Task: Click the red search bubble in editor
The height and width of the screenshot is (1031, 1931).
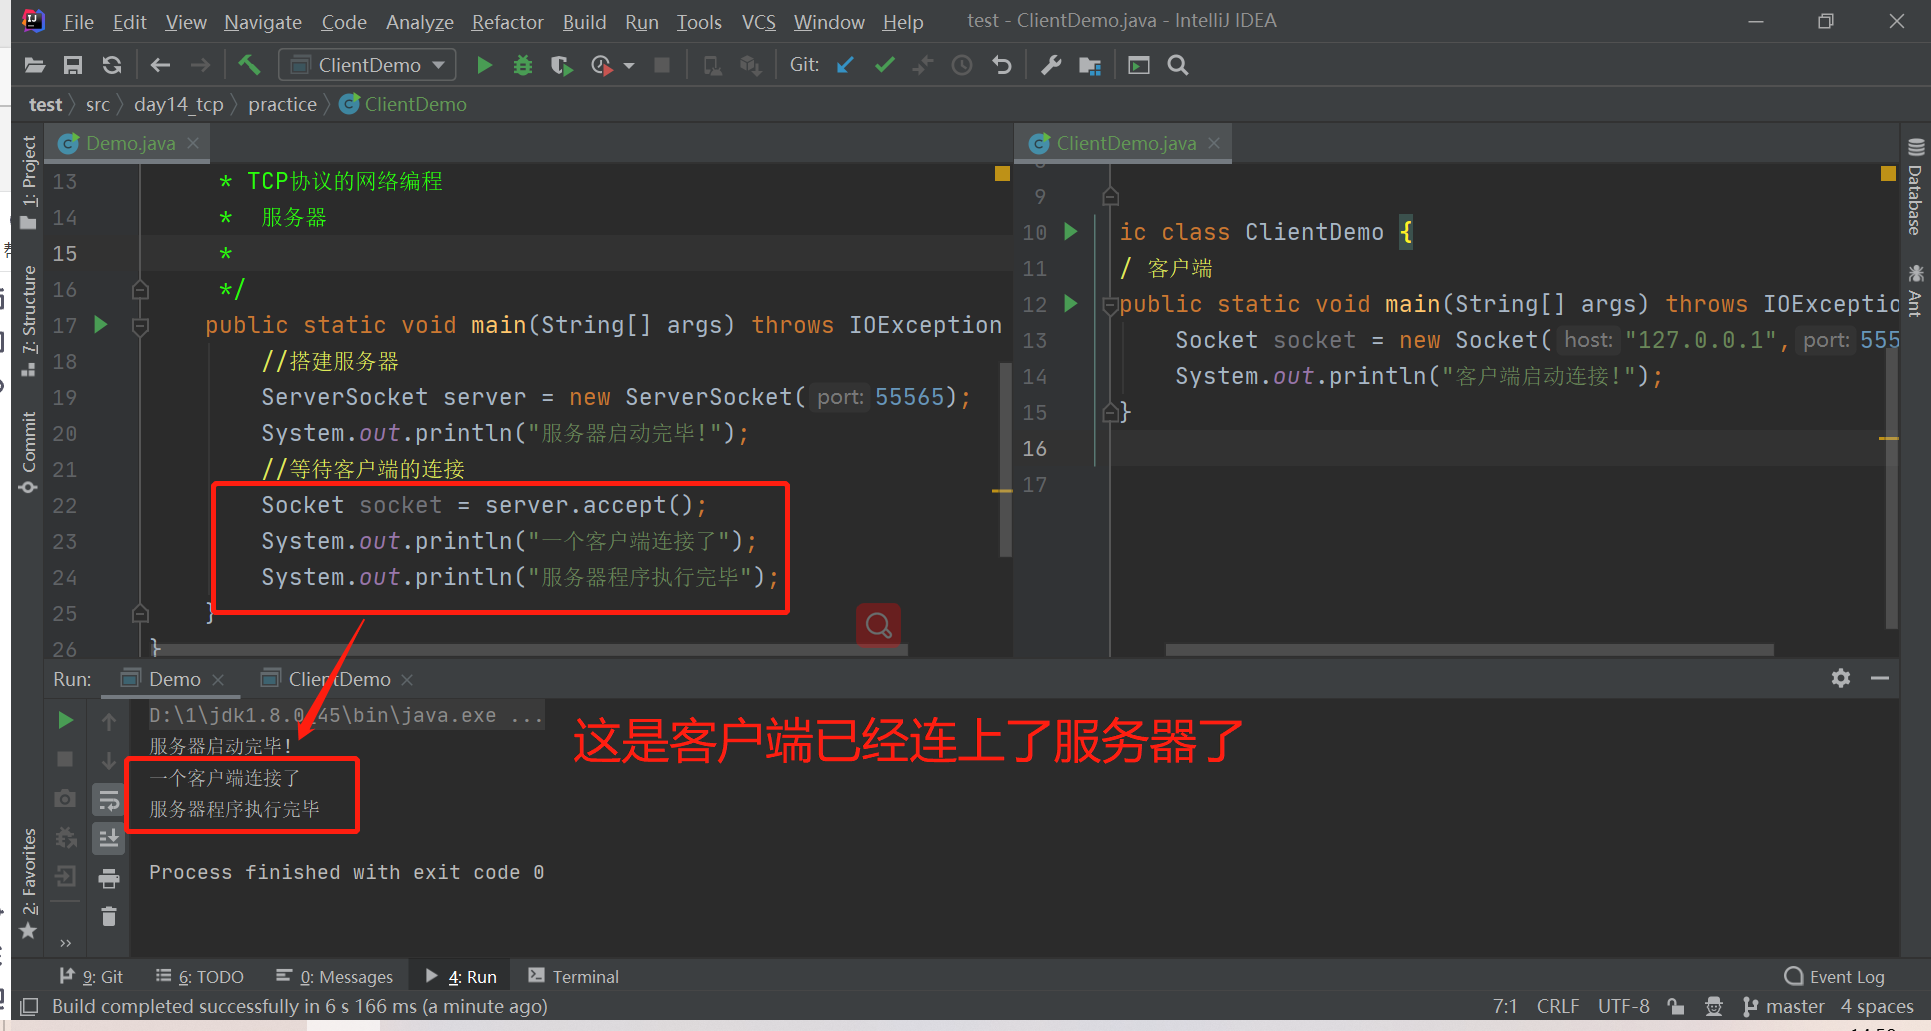Action: [878, 625]
